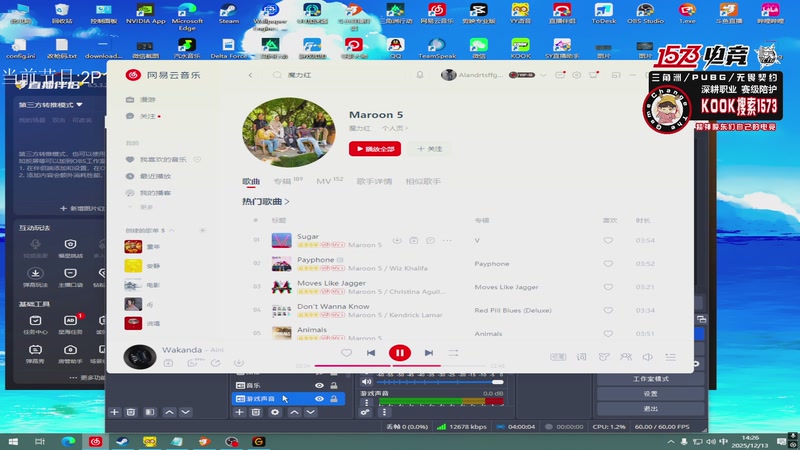Open the messages mailbox icon in header
Image resolution: width=800 pixels, height=450 pixels.
click(x=560, y=75)
